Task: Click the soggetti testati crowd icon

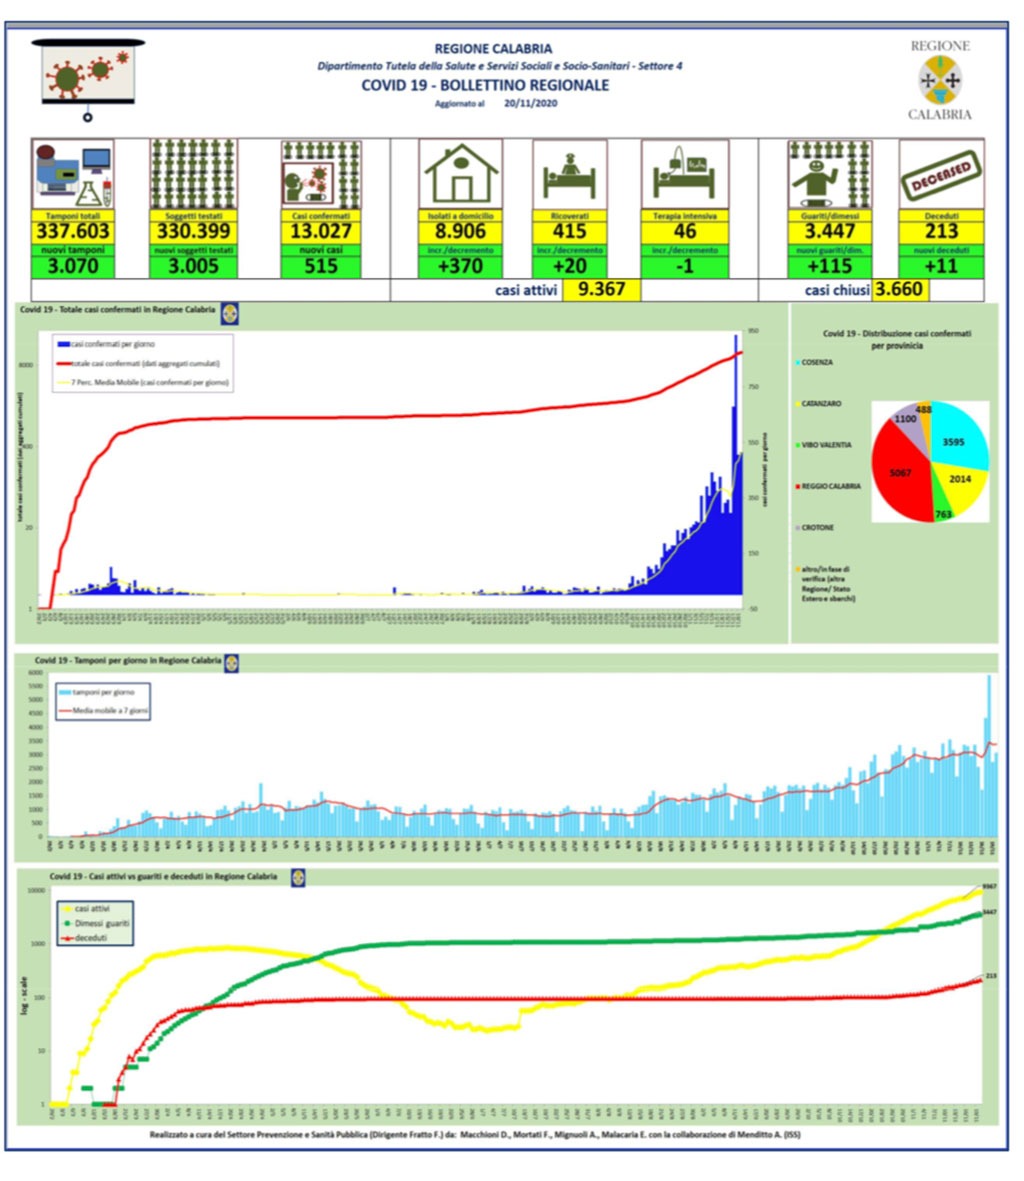Action: [194, 174]
